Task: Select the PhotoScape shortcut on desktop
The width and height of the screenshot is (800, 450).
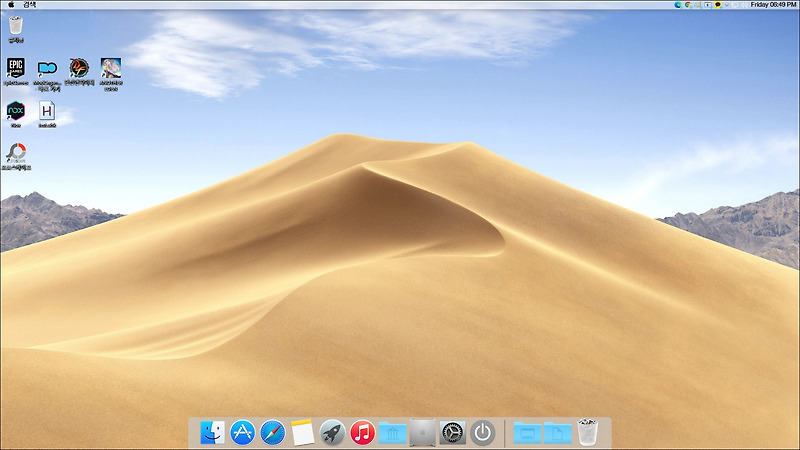Action: 16,156
